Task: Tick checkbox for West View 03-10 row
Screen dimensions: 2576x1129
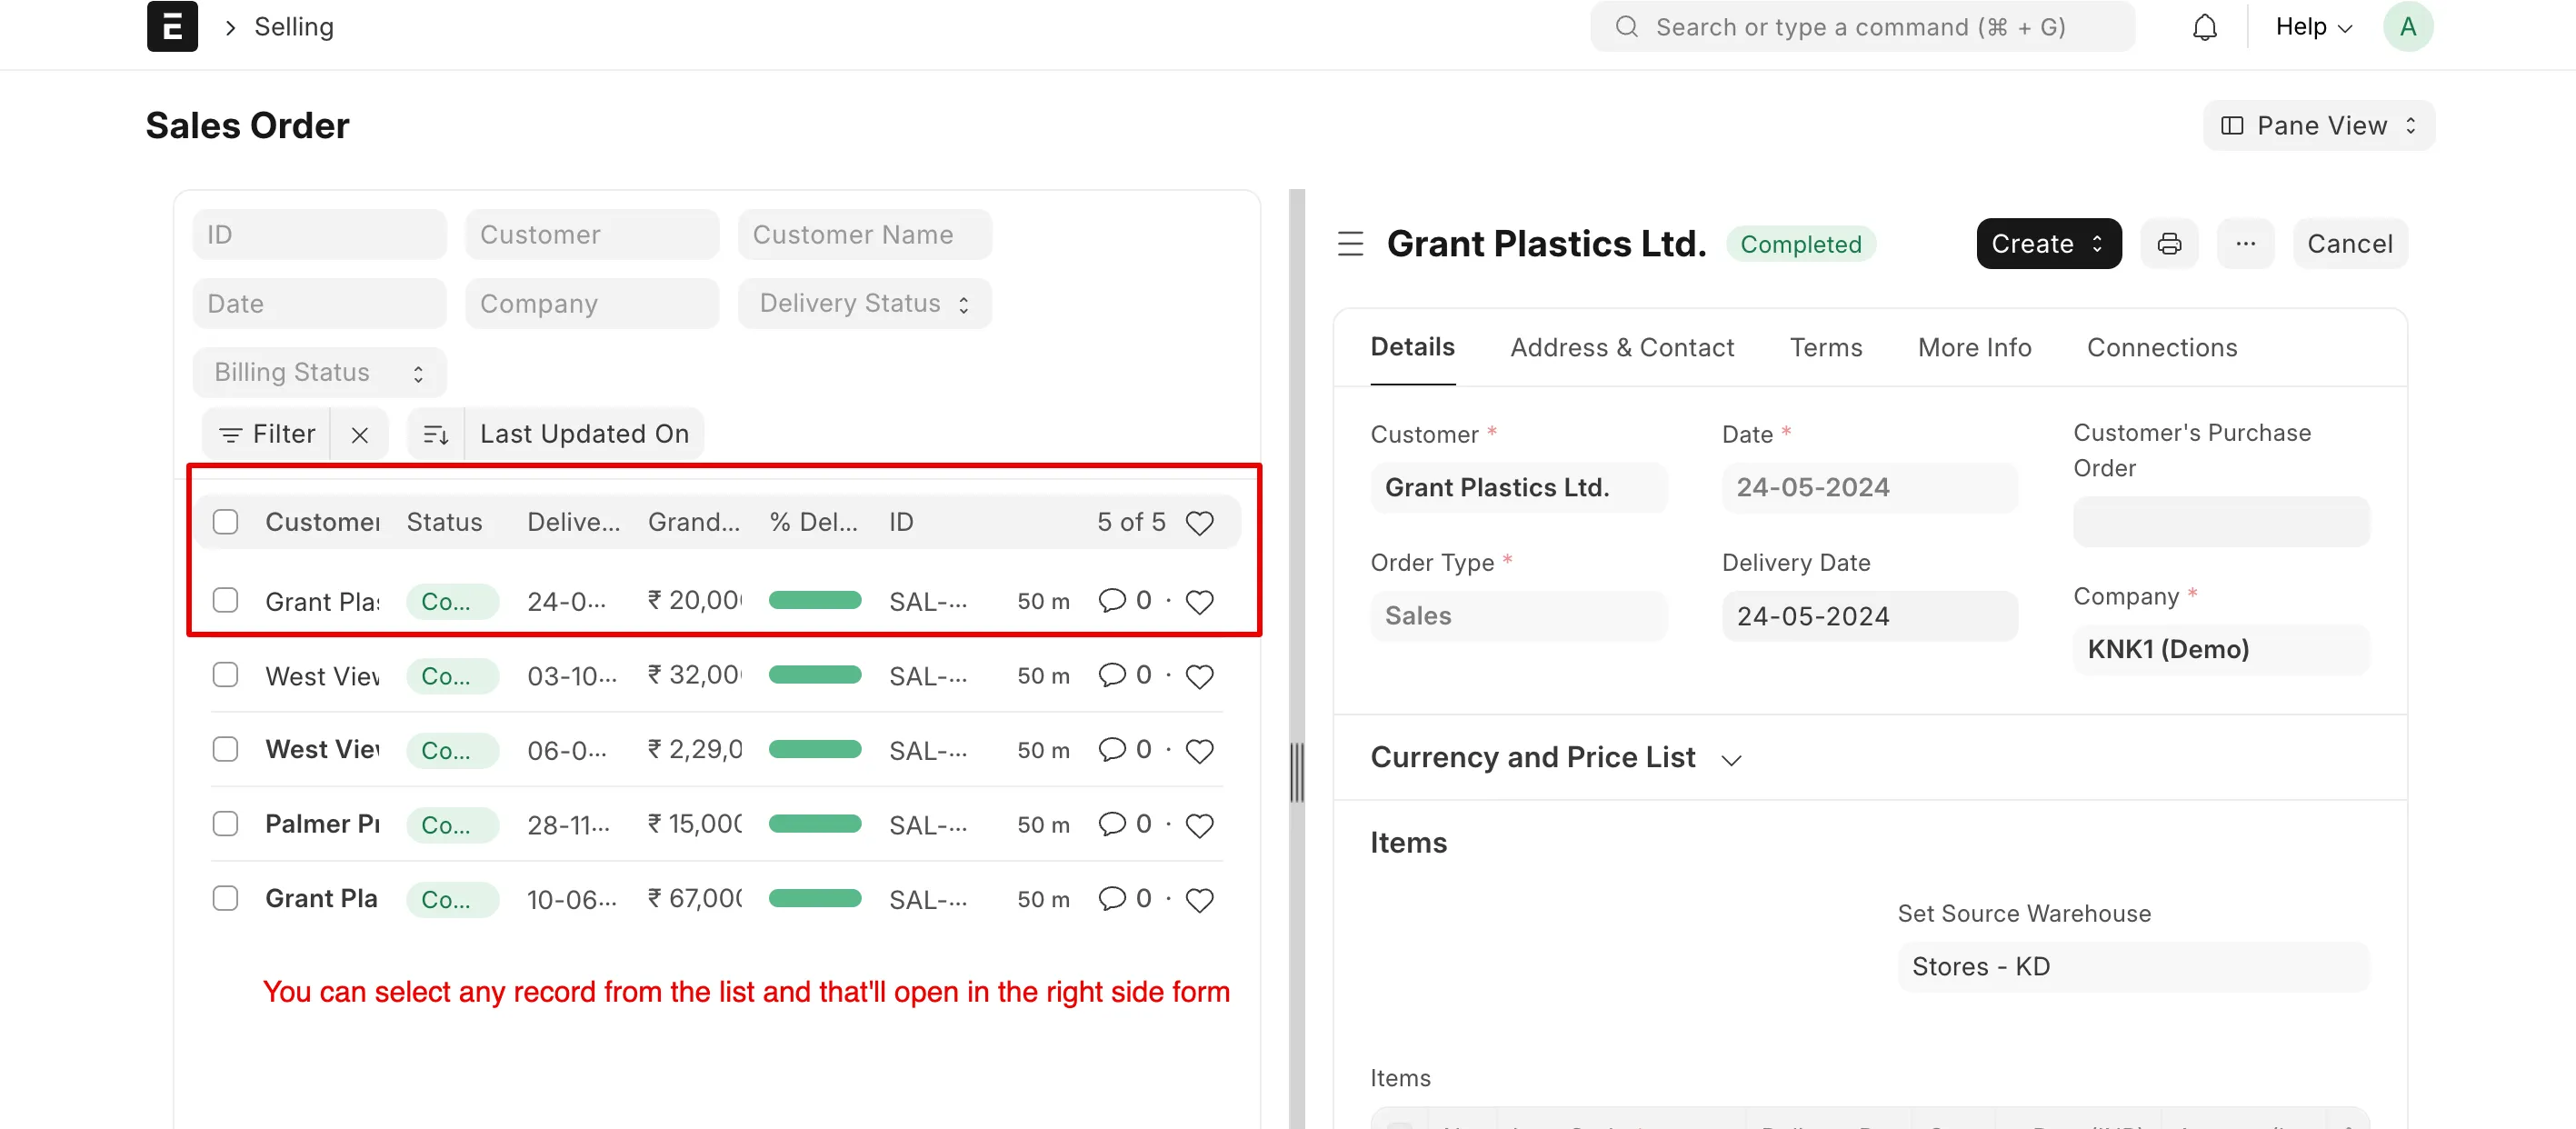Action: 225,675
